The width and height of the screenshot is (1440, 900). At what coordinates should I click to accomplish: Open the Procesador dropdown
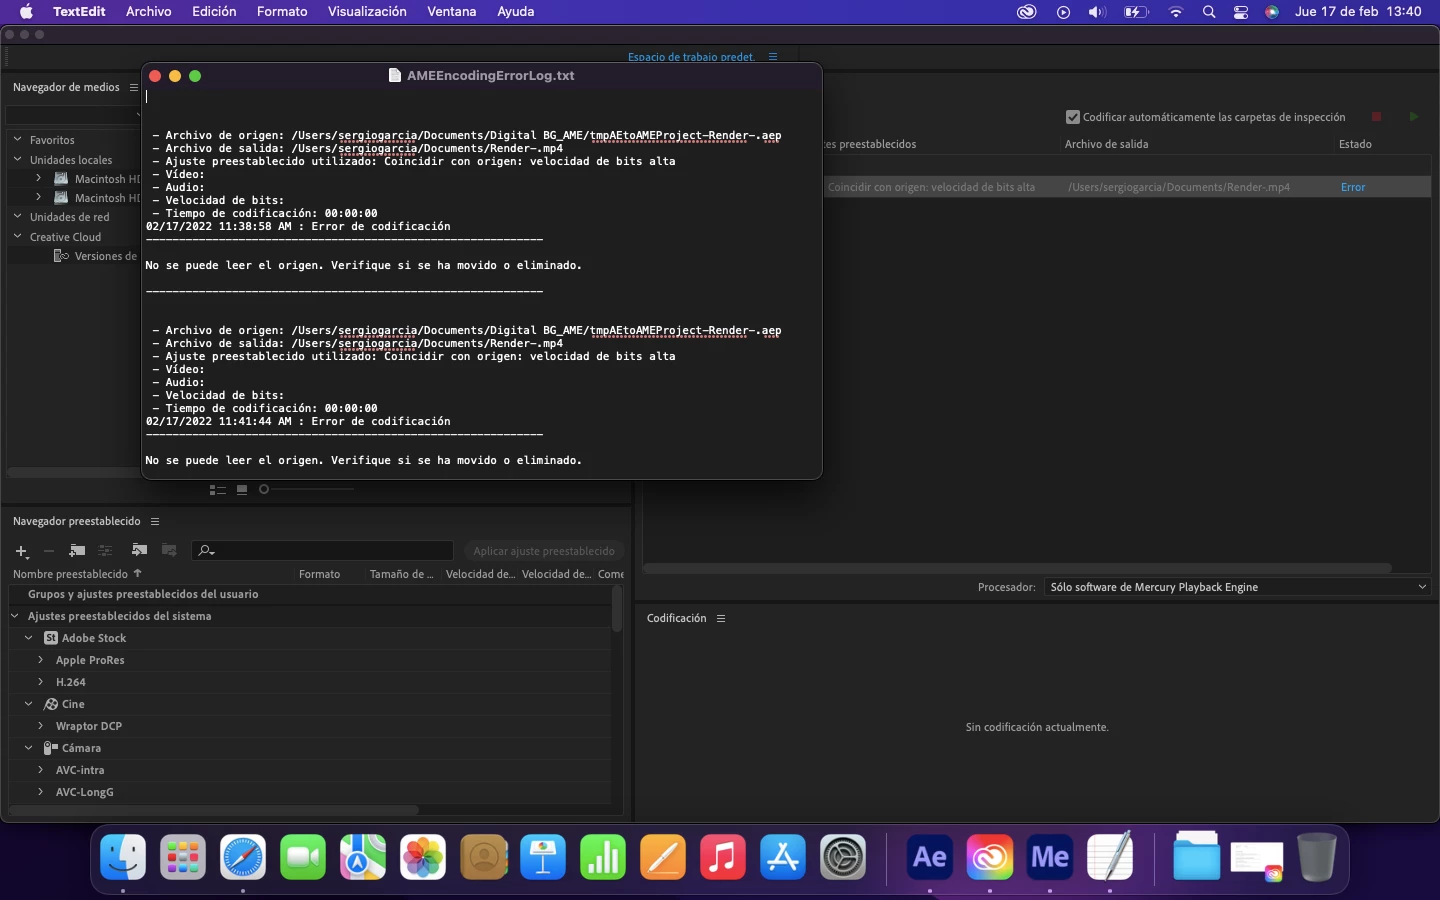coord(1238,587)
